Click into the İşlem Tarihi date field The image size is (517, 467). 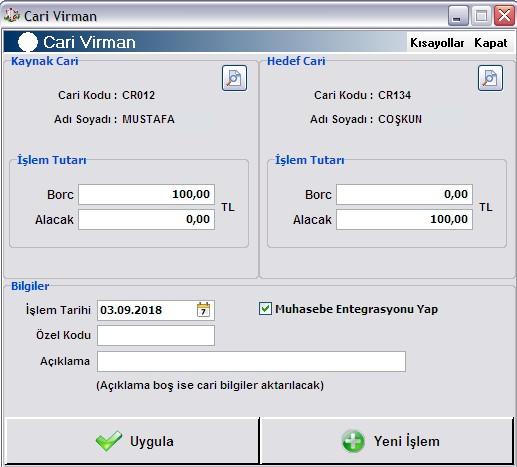pyautogui.click(x=147, y=310)
